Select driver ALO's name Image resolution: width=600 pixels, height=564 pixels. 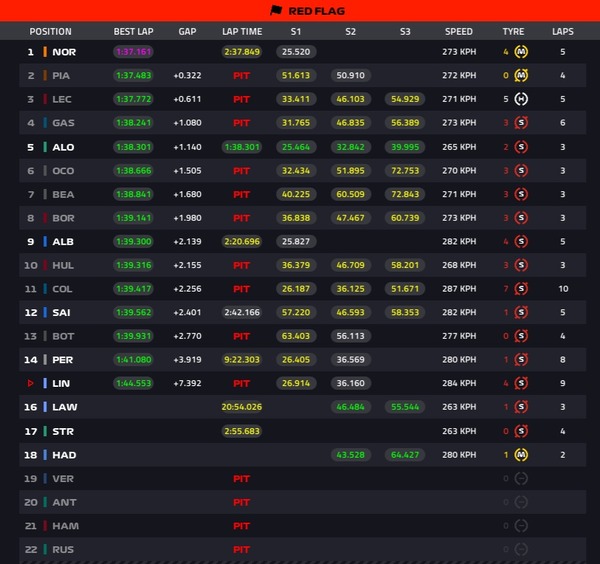coord(63,147)
